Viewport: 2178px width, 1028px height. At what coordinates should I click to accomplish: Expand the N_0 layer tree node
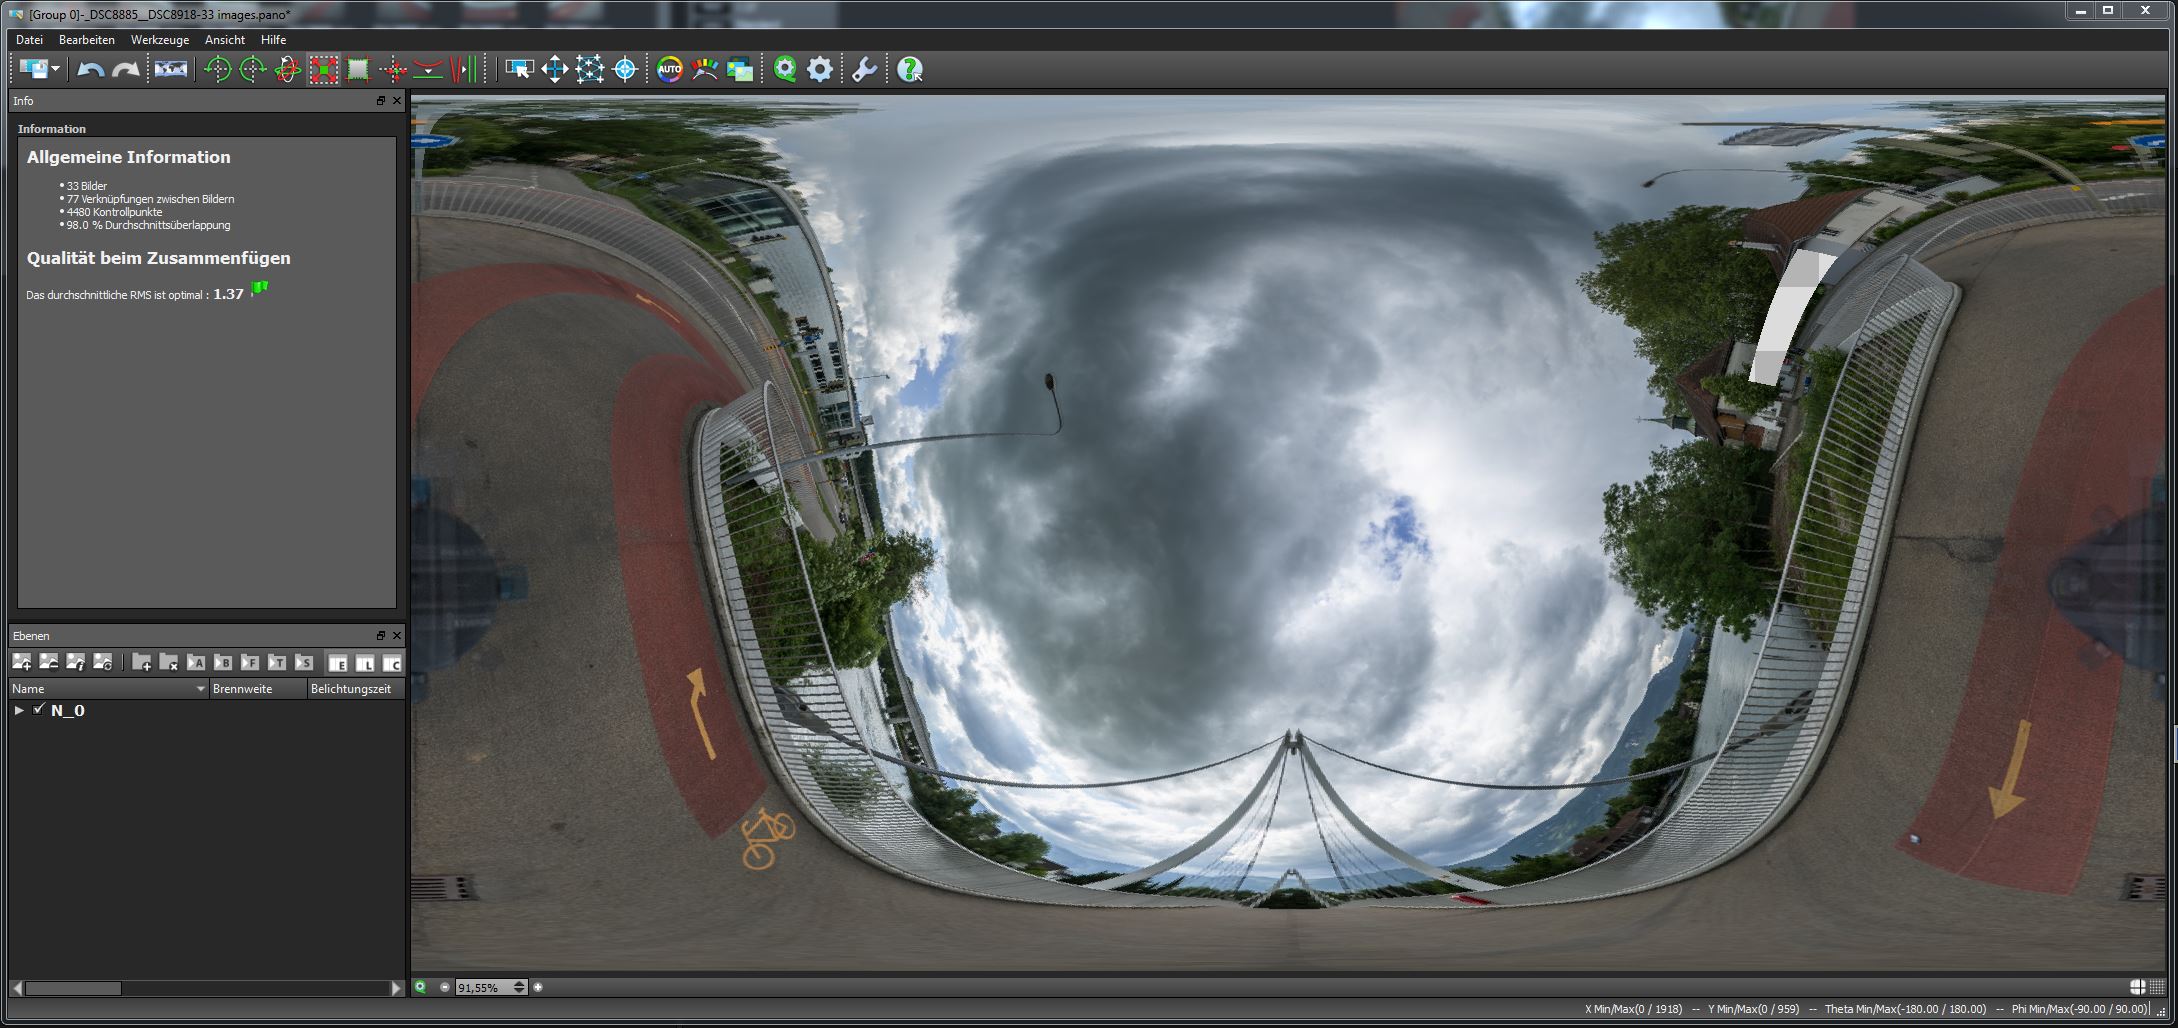point(19,710)
